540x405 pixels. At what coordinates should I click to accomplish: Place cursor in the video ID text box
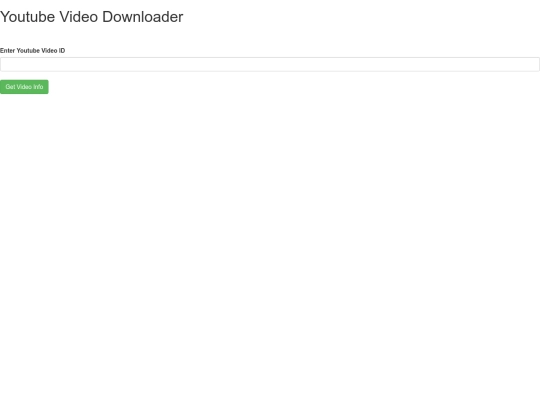(270, 64)
